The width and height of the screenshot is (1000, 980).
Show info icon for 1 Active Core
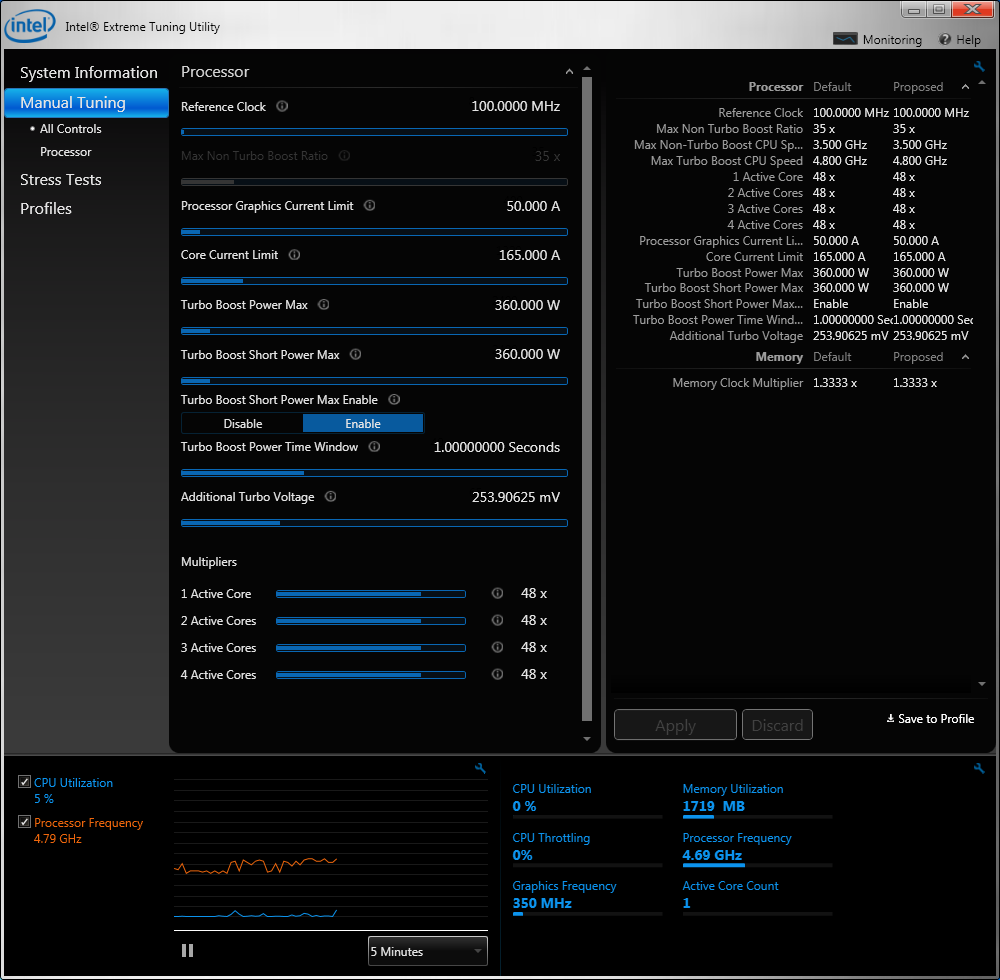click(497, 594)
